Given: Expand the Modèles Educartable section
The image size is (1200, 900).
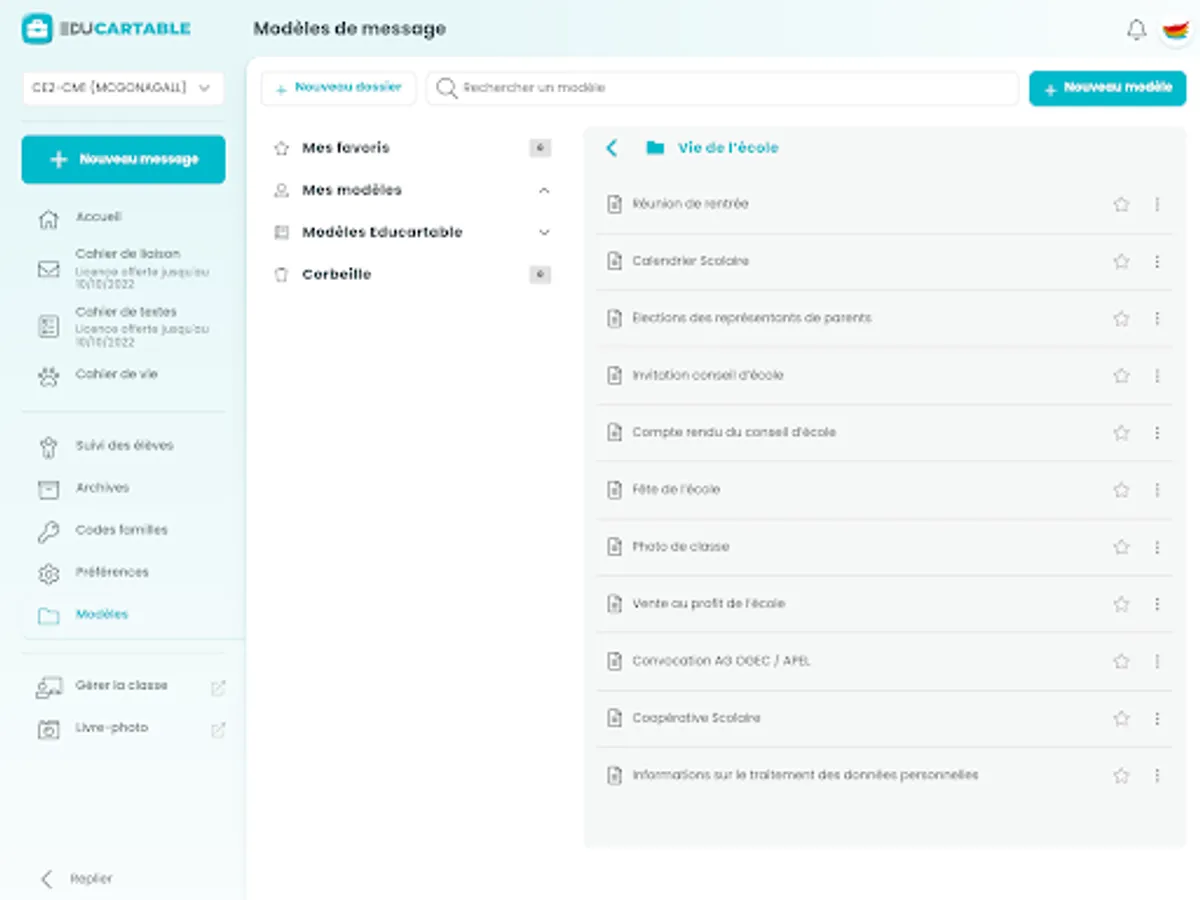Looking at the screenshot, I should pos(544,232).
